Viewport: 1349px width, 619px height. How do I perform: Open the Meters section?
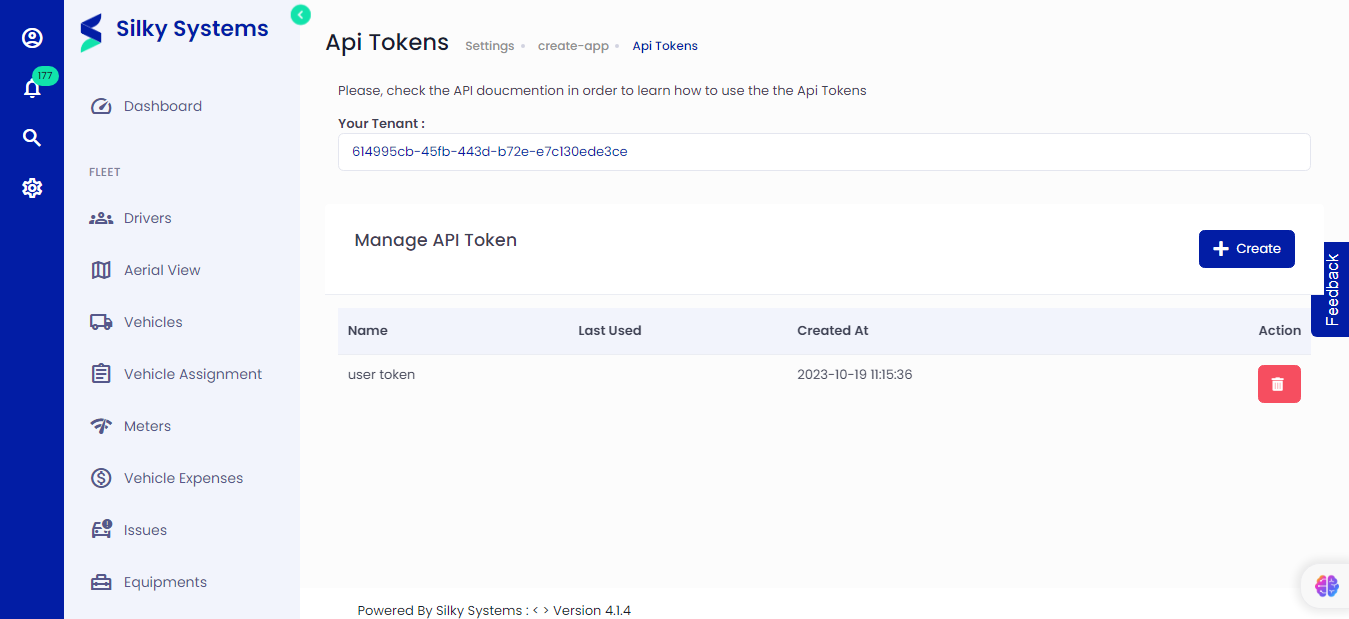click(146, 426)
